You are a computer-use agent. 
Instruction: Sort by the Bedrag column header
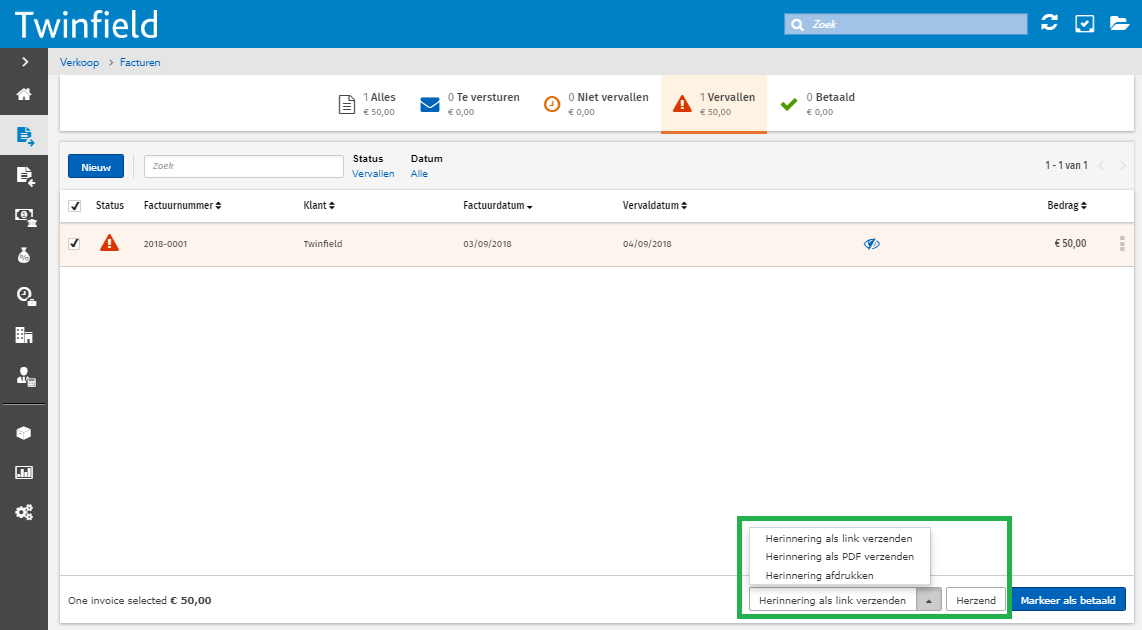pos(1067,205)
